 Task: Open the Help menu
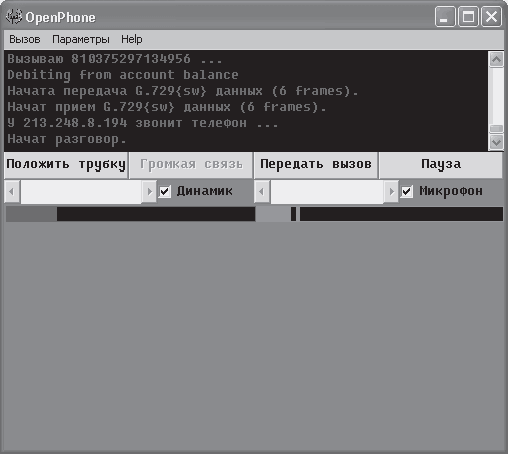pos(132,39)
